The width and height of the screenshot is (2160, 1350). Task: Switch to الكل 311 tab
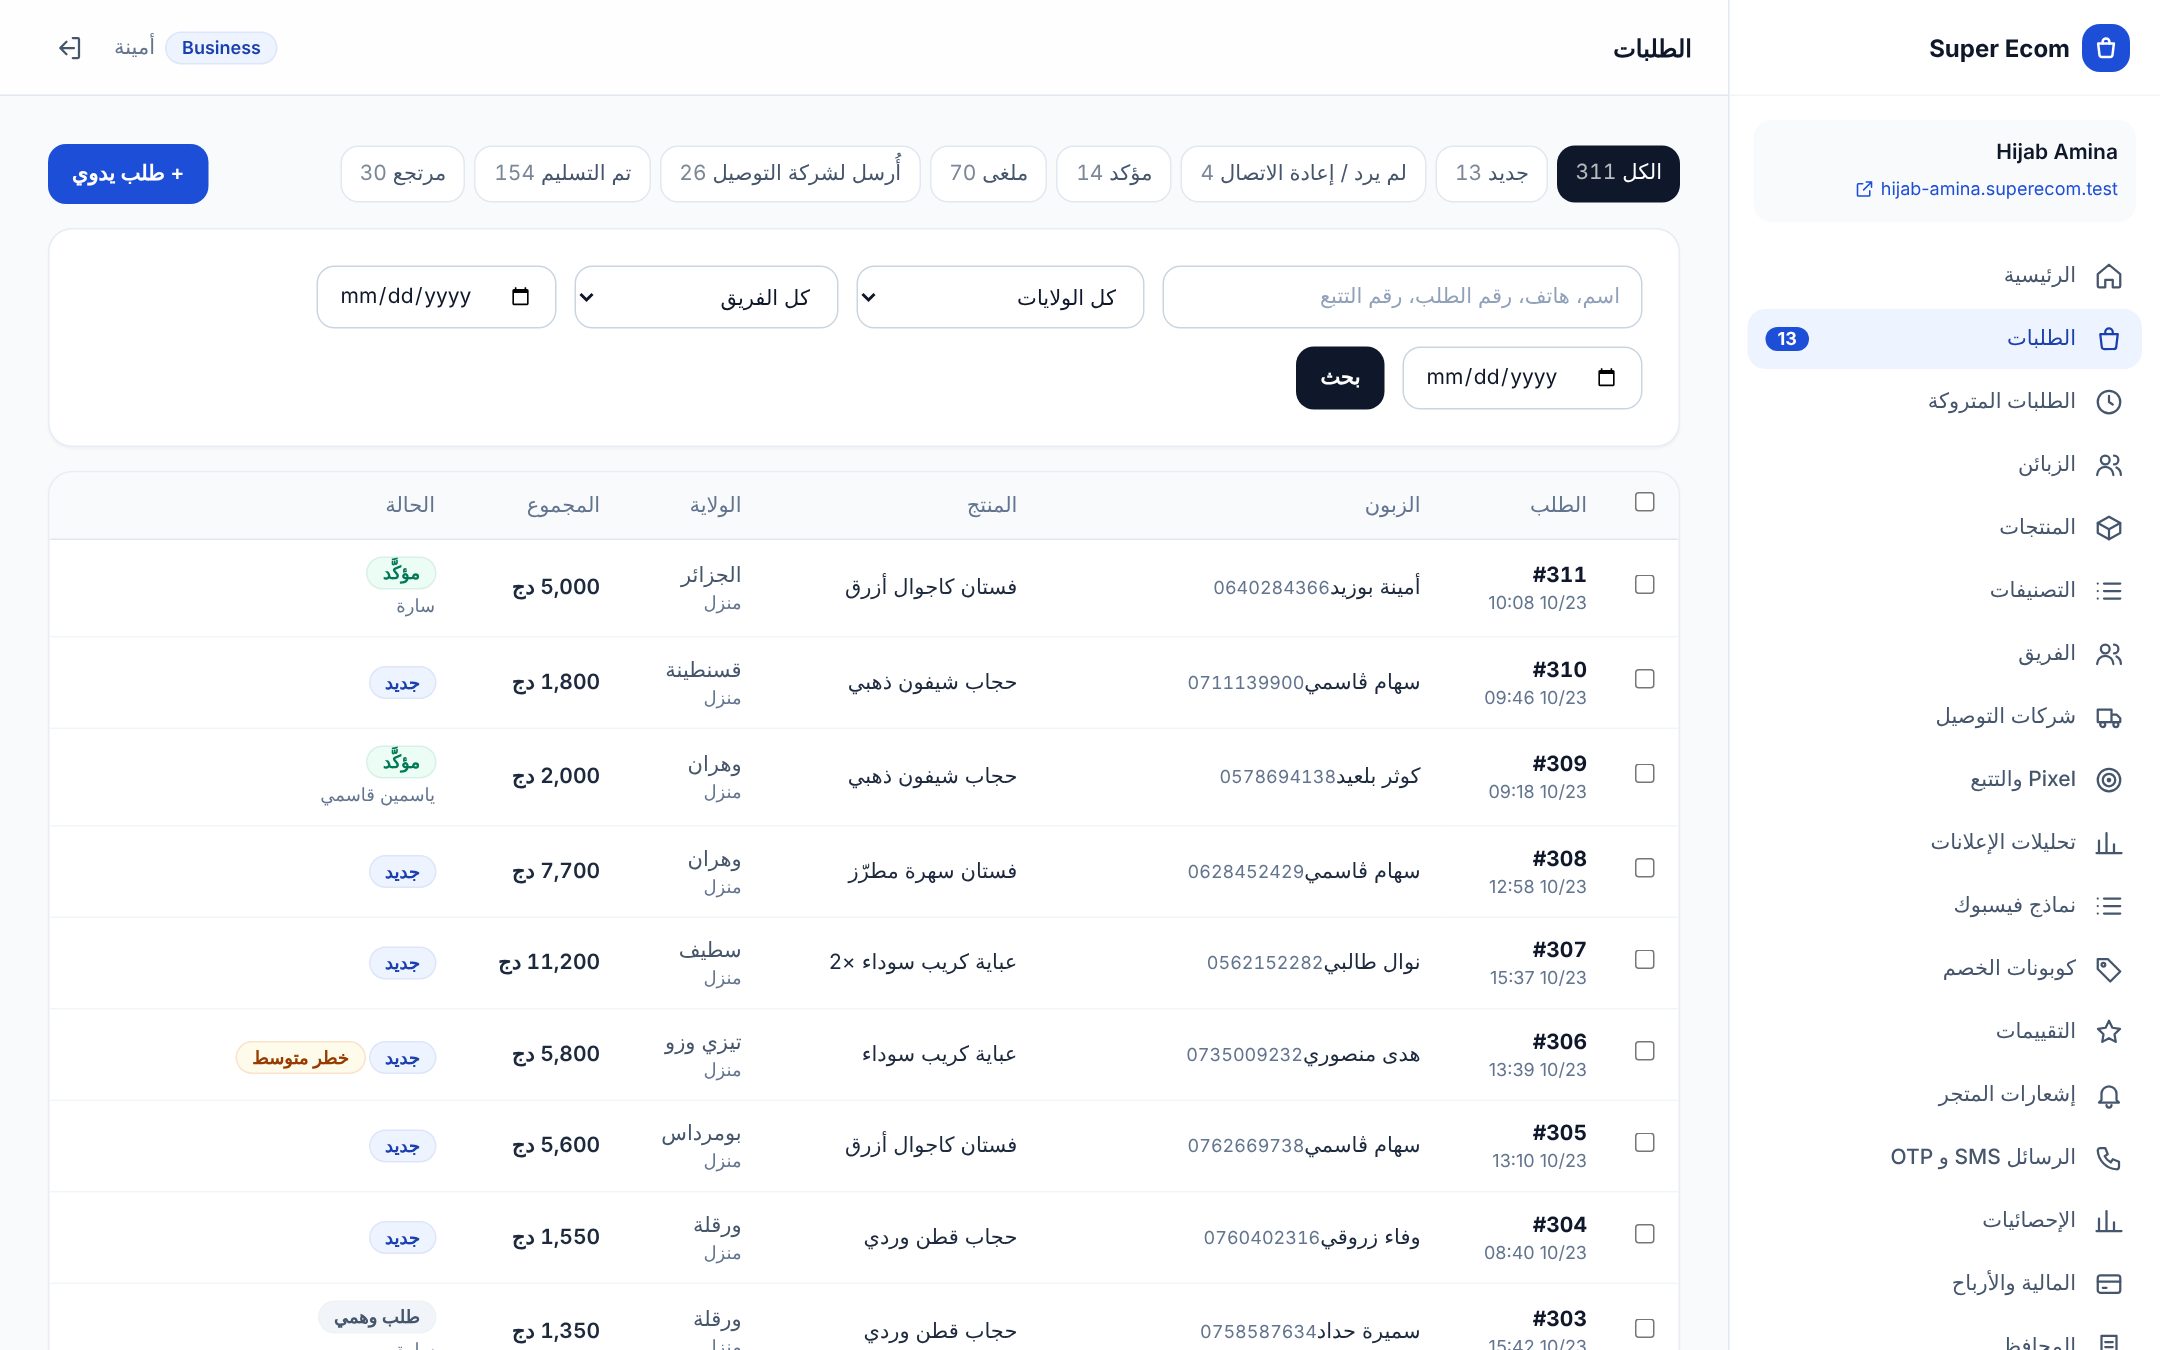click(x=1618, y=173)
